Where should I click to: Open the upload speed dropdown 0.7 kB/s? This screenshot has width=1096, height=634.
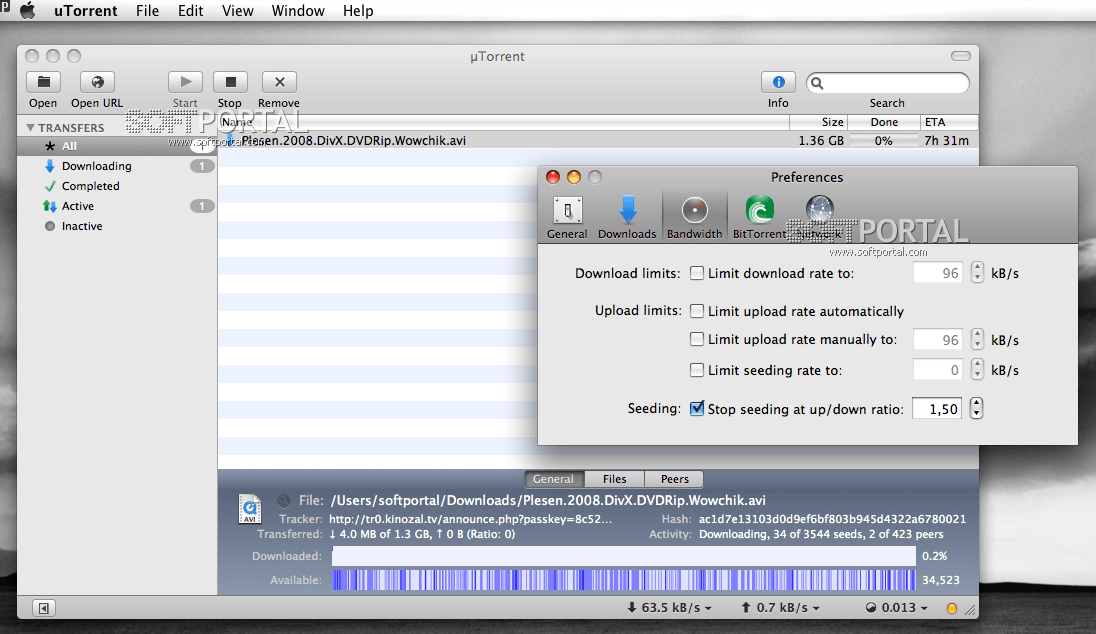780,608
